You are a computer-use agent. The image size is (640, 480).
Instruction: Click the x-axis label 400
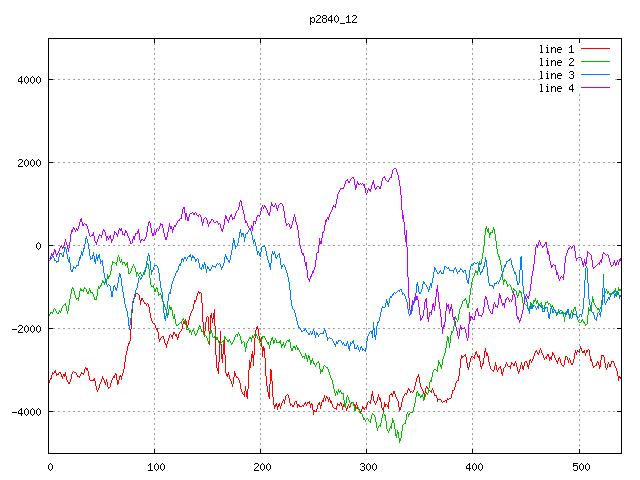474,467
